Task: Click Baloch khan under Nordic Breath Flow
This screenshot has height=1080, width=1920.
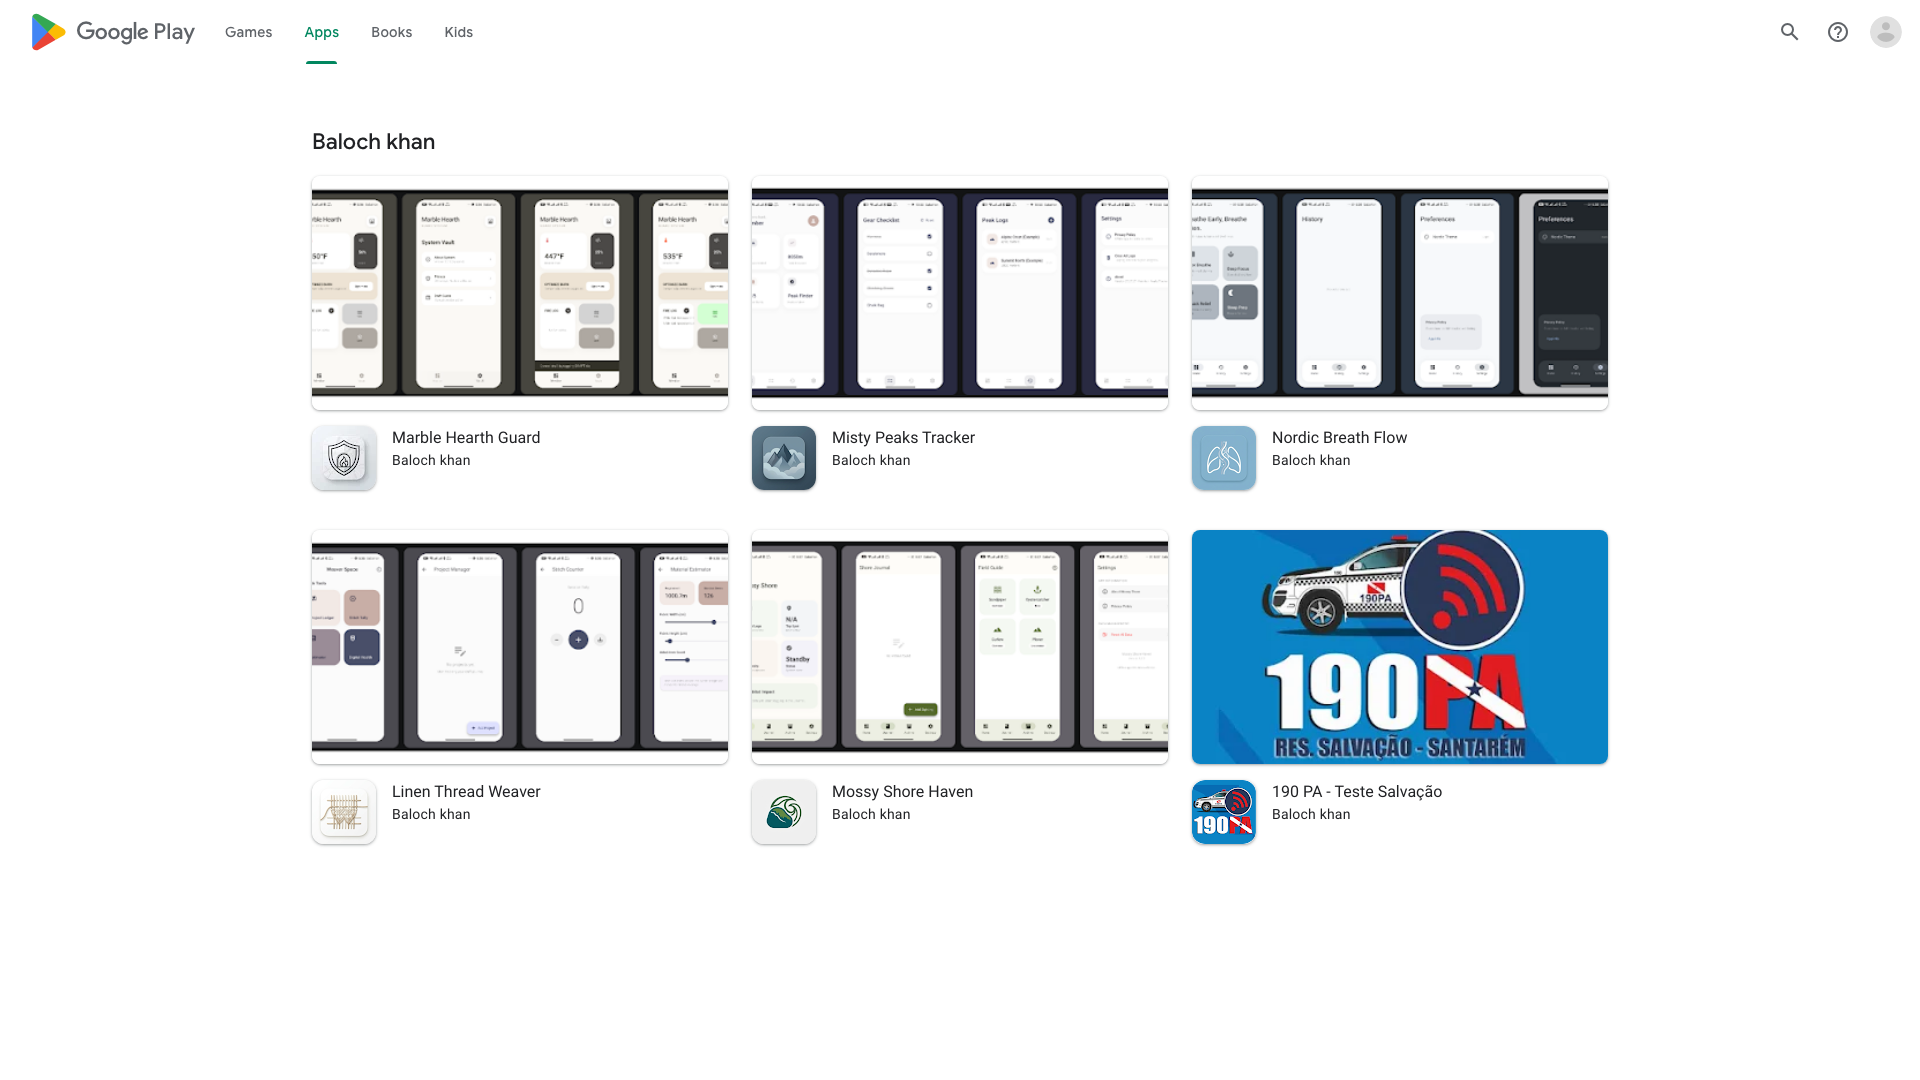Action: [1311, 460]
